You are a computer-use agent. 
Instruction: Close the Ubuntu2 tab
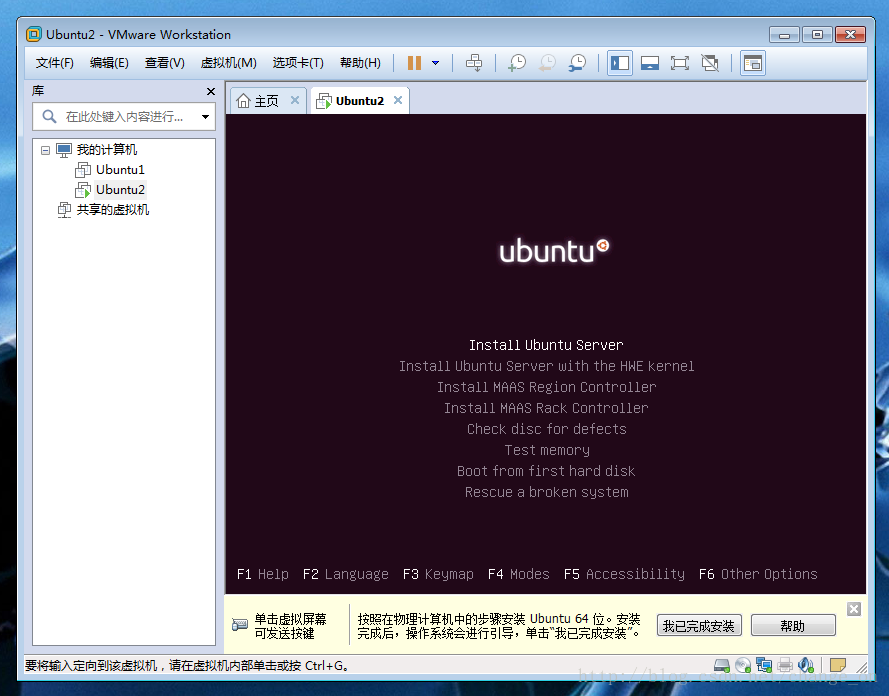tap(398, 100)
